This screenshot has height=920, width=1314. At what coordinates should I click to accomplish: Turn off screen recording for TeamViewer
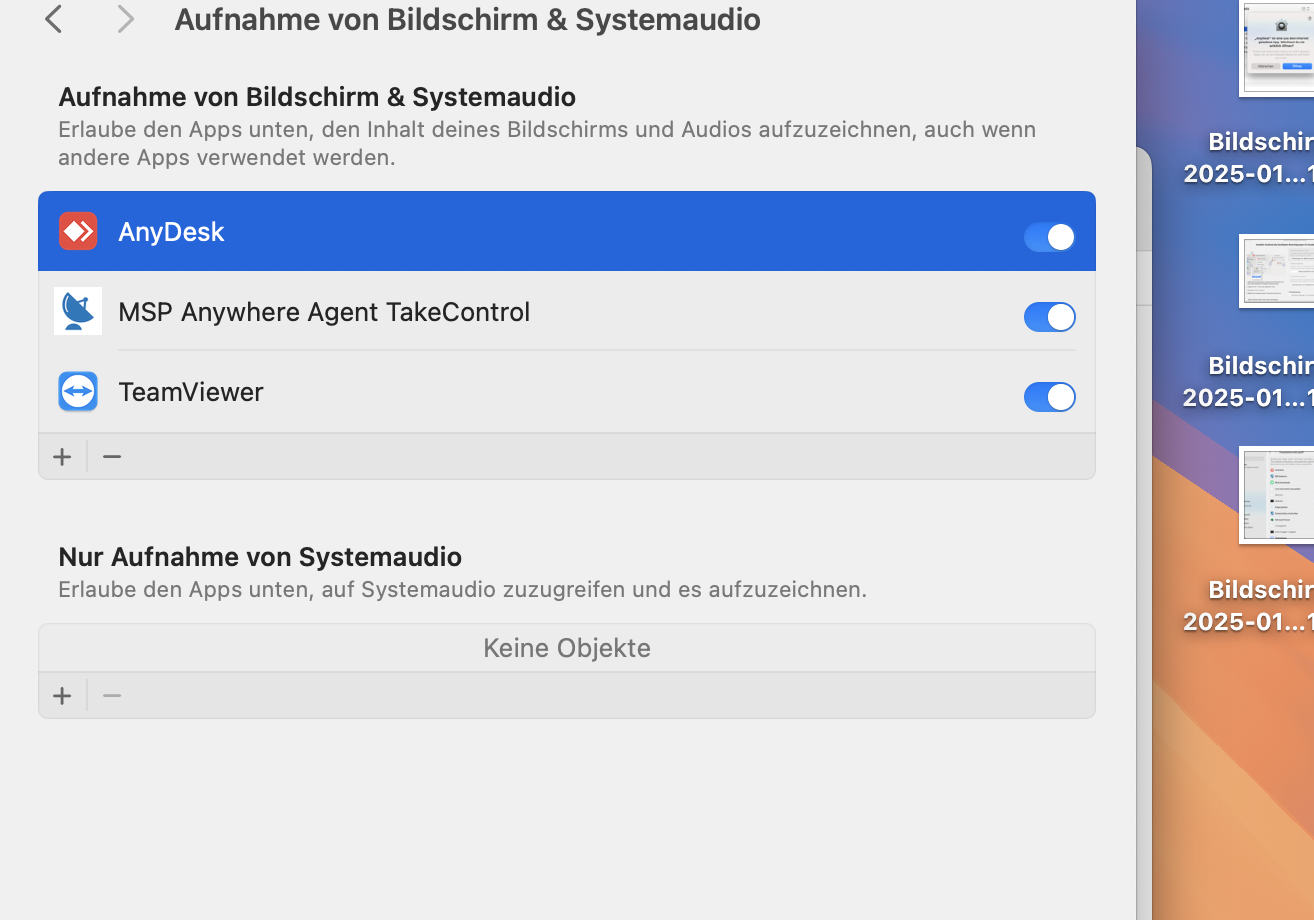pyautogui.click(x=1049, y=397)
